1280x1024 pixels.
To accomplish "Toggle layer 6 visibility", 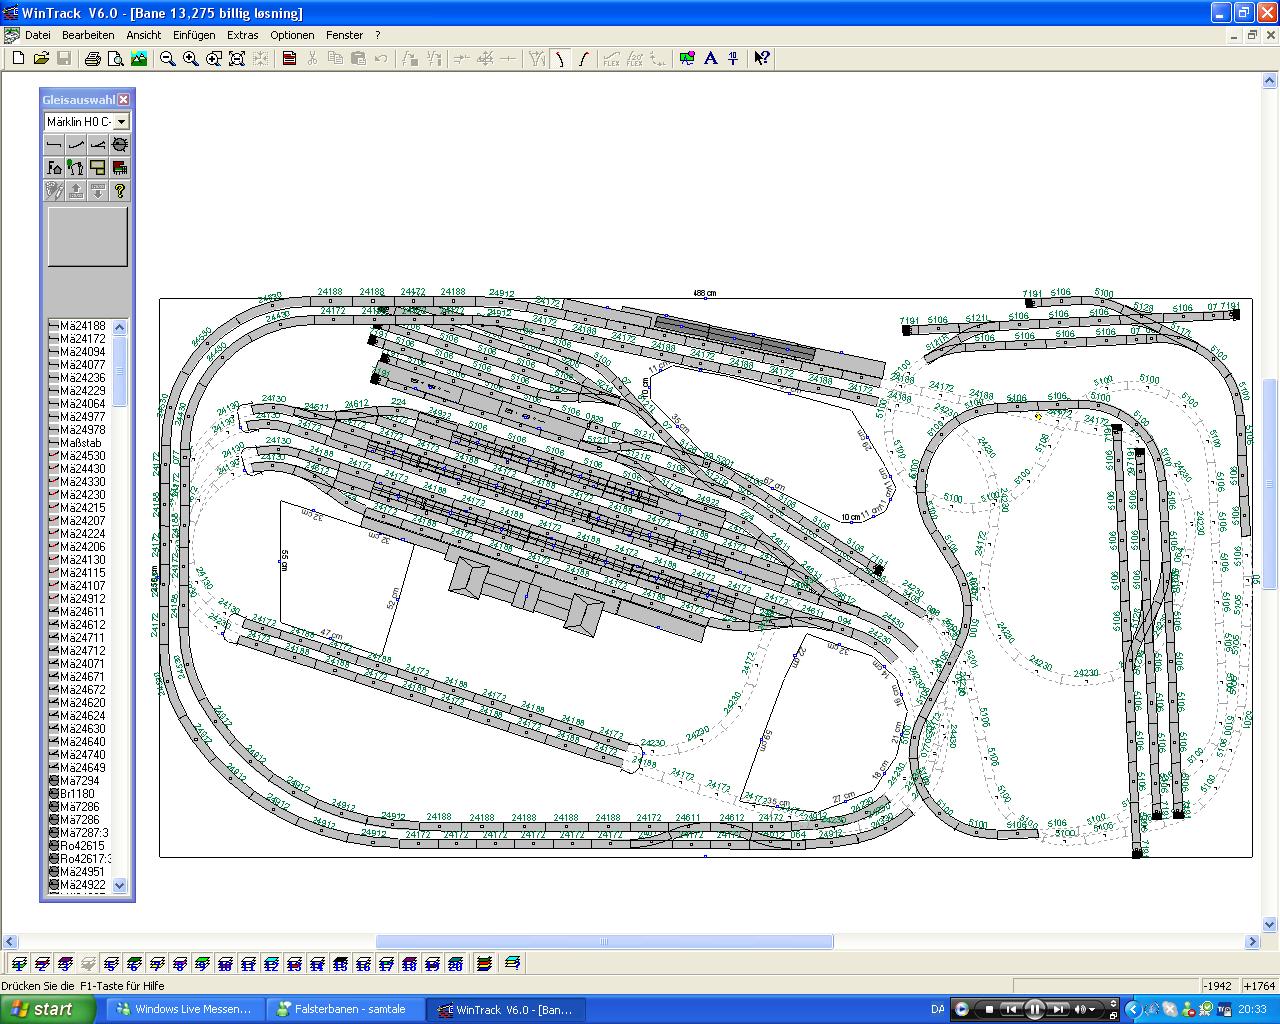I will tap(134, 964).
